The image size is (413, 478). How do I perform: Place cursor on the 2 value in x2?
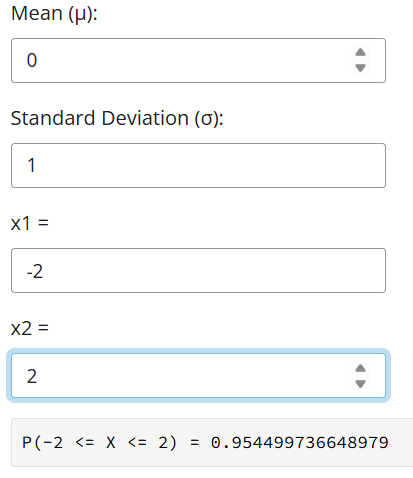pyautogui.click(x=32, y=376)
